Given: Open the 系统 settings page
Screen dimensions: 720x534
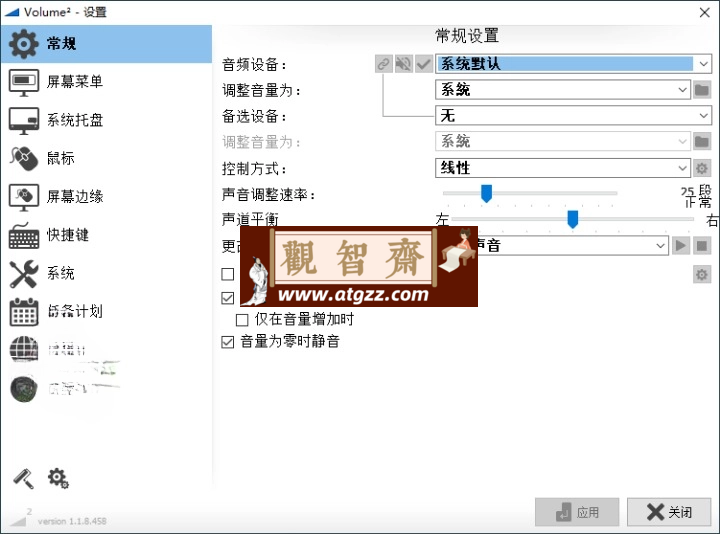Looking at the screenshot, I should point(106,273).
